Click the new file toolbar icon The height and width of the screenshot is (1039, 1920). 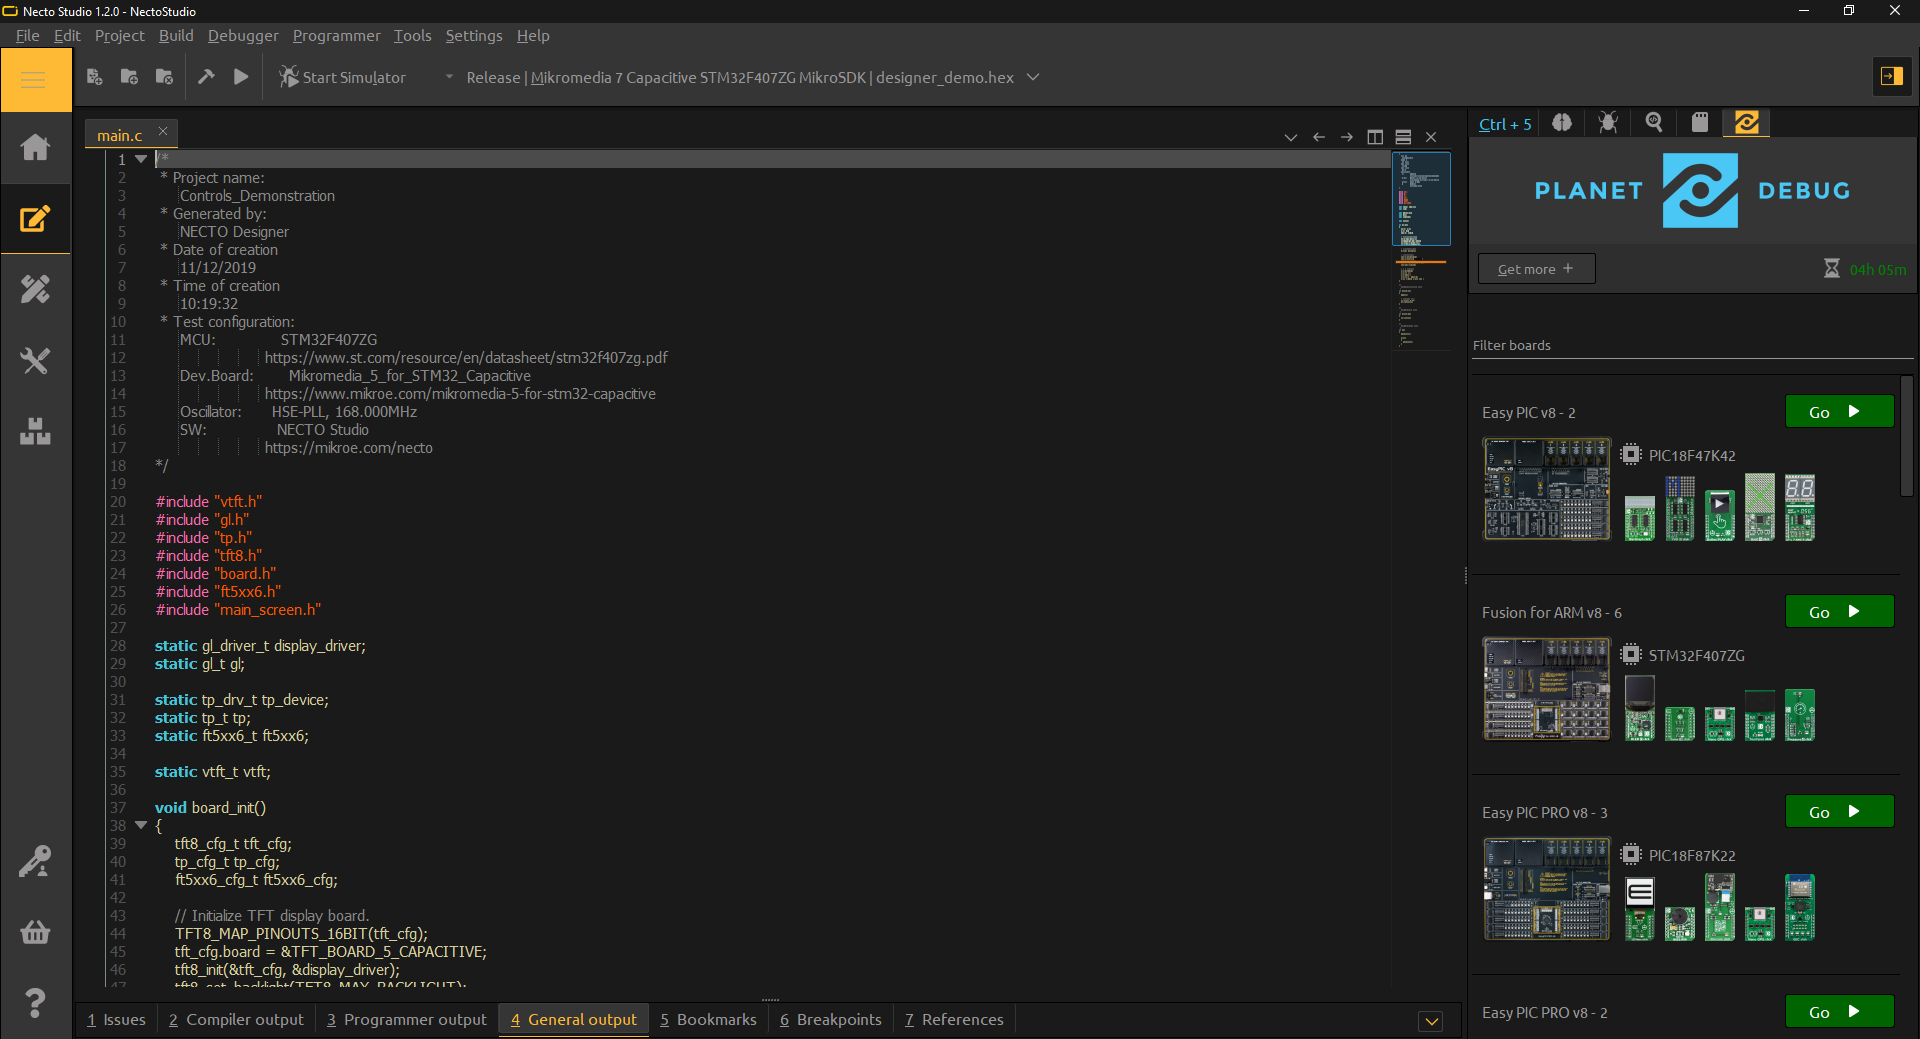[x=95, y=77]
